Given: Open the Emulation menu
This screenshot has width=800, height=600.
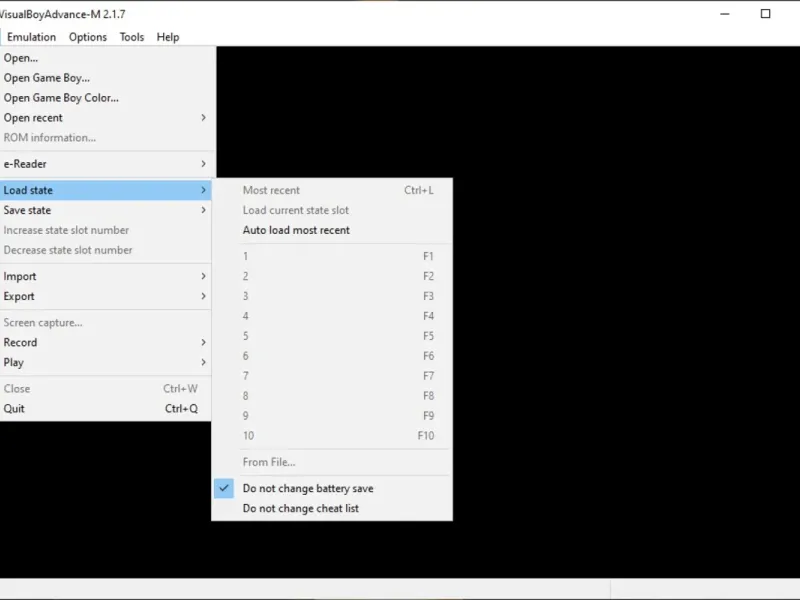Looking at the screenshot, I should 31,37.
